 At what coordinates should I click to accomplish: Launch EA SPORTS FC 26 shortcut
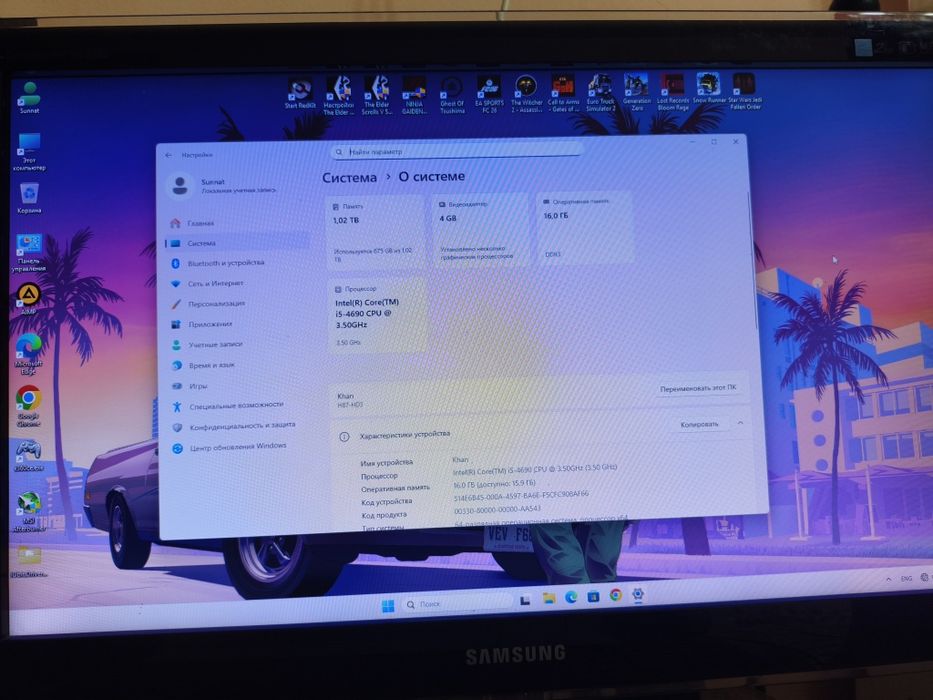489,94
